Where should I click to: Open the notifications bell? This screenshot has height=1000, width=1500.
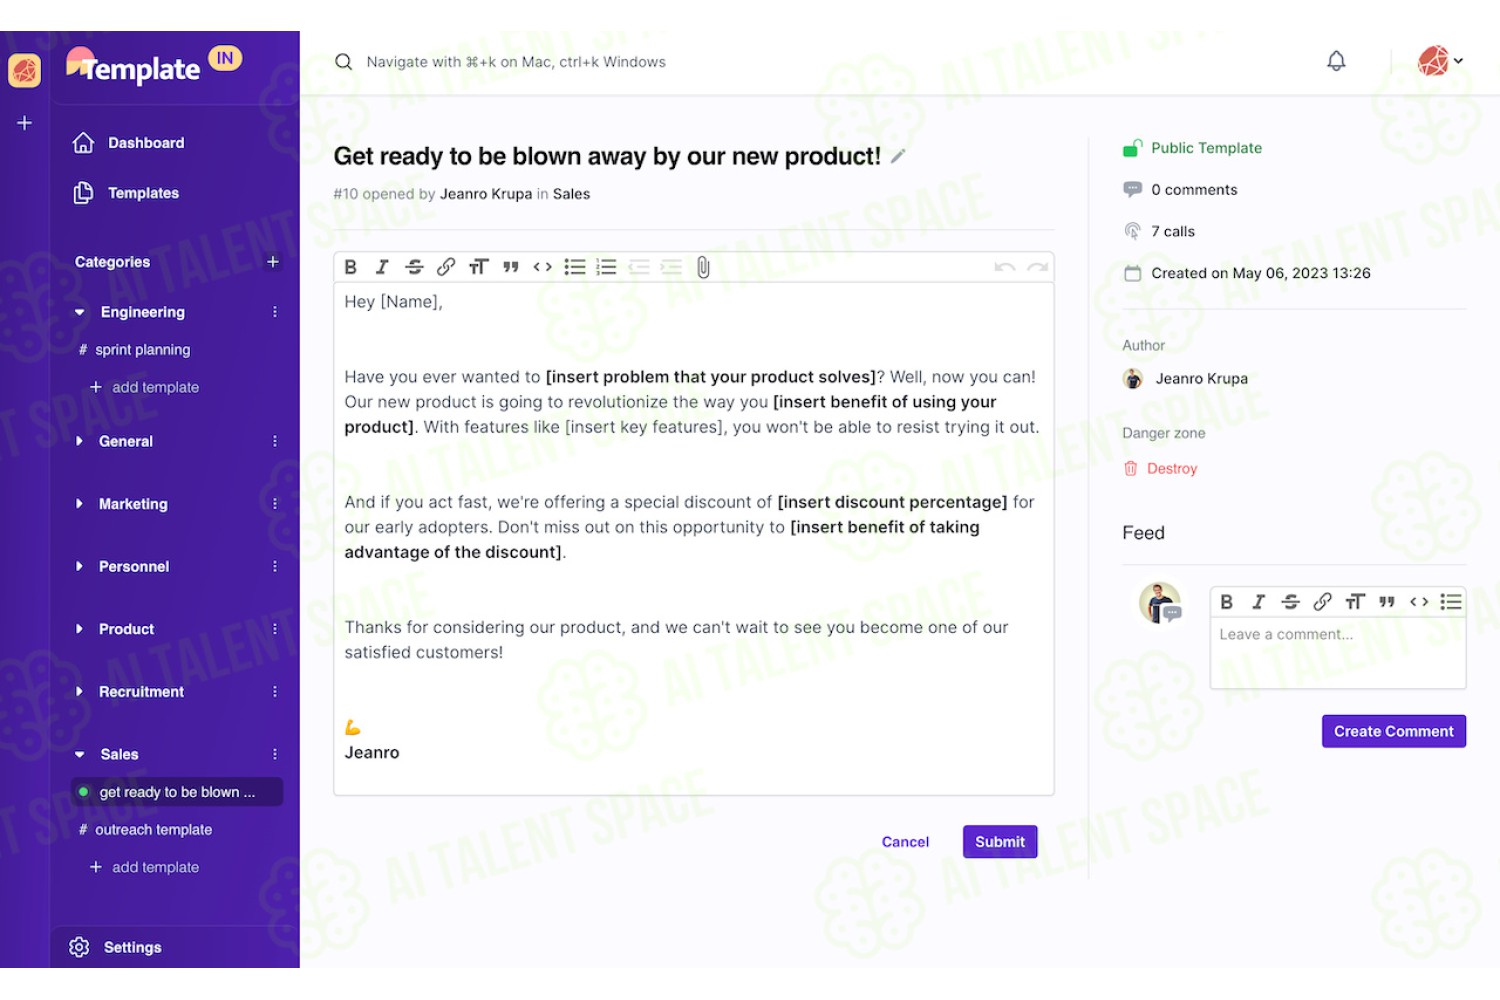pos(1336,61)
